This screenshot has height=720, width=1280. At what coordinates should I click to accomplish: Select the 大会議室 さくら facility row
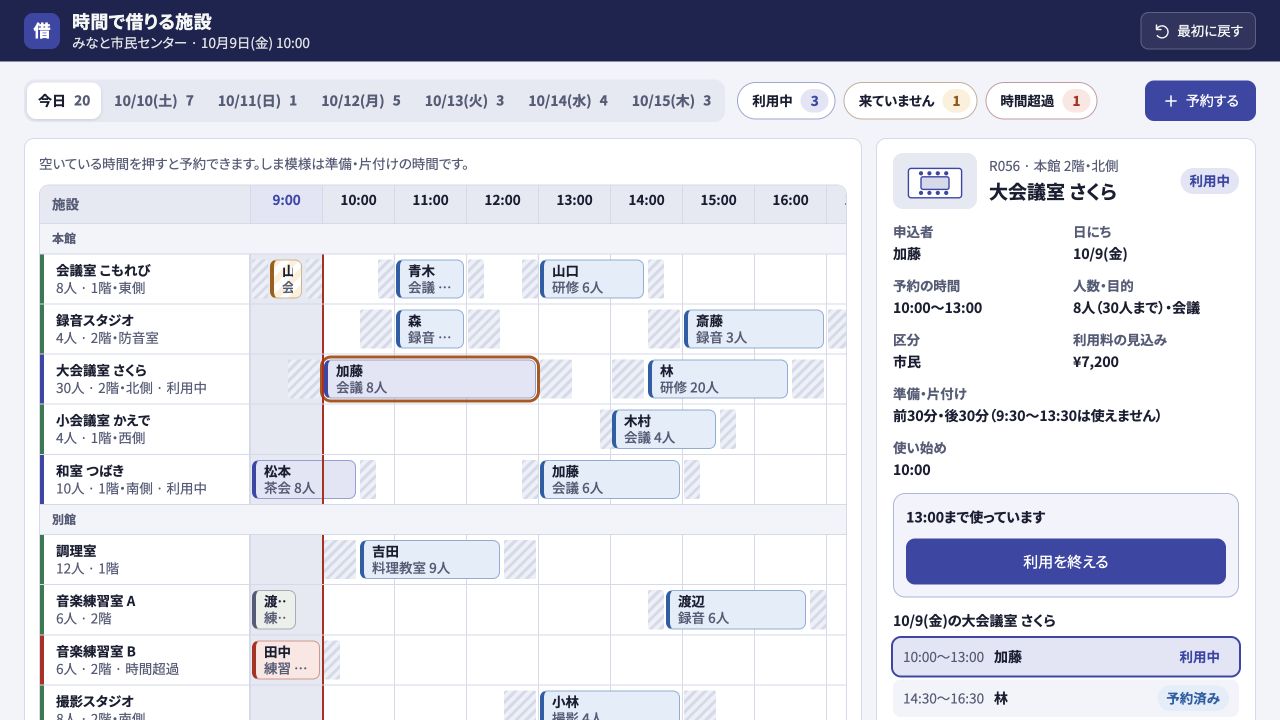click(x=145, y=379)
